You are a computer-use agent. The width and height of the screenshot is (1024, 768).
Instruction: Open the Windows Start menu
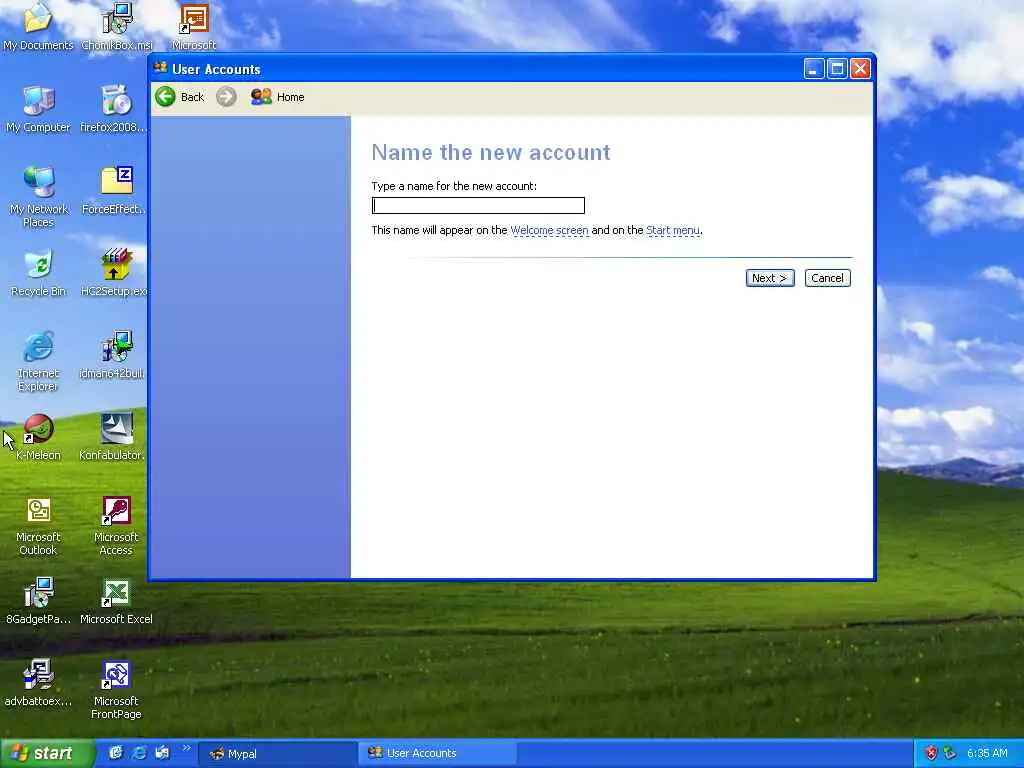47,753
